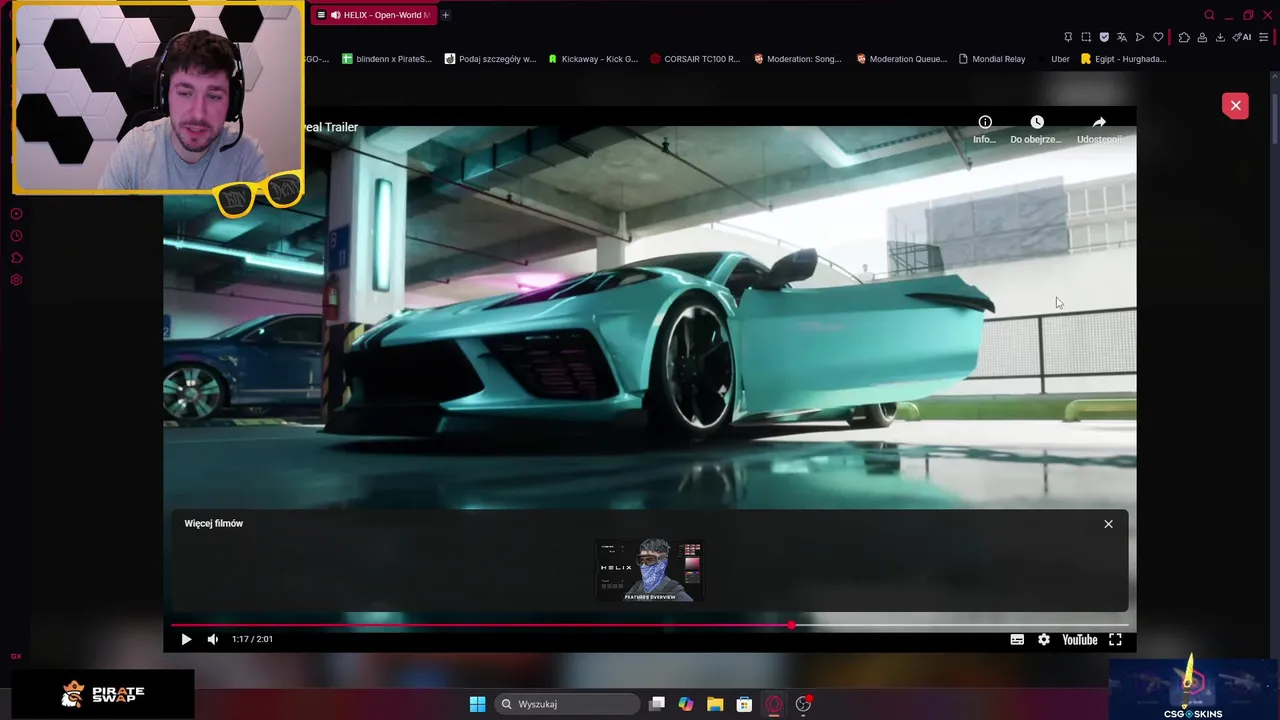Open blindenn x PirateS bookmark
1280x720 pixels.
click(x=387, y=59)
